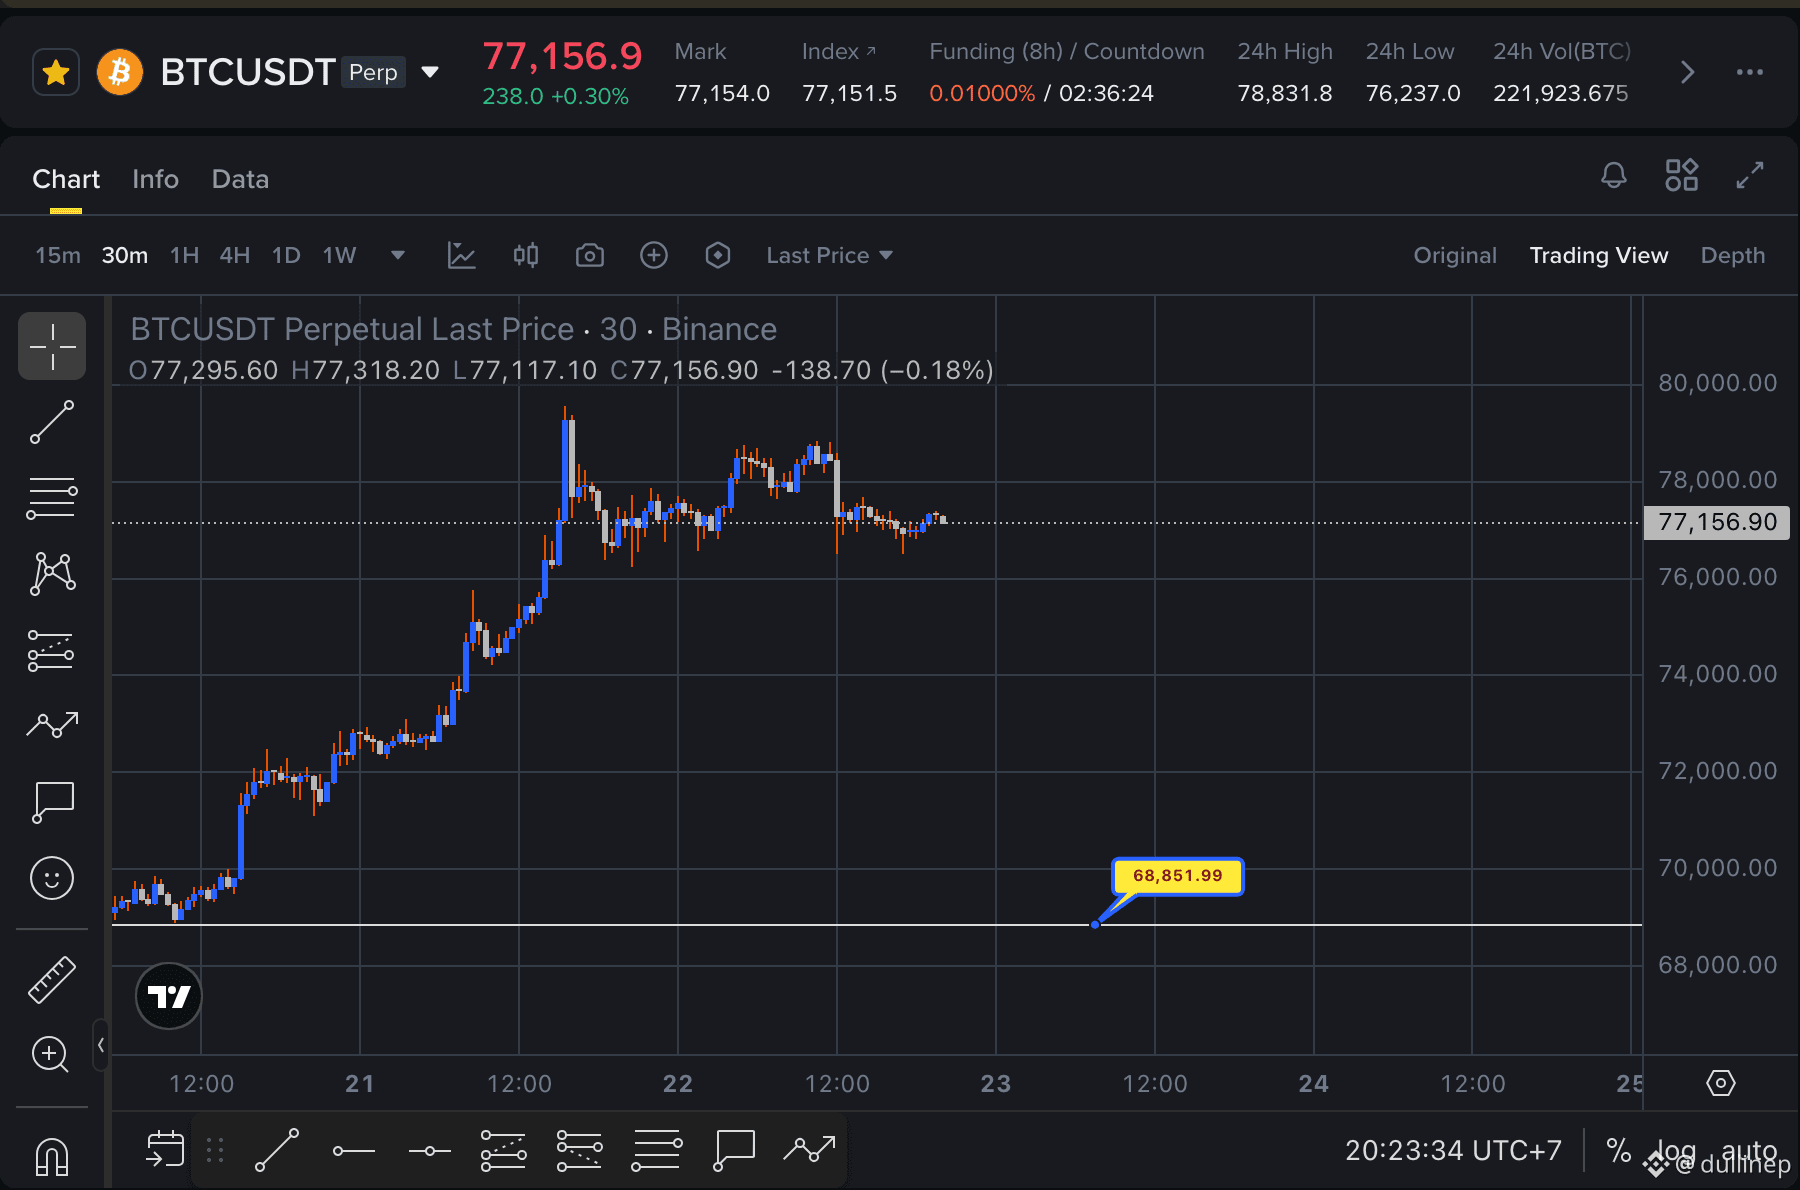Collapse the drawing toolbar side arrow
Viewport: 1800px width, 1190px height.
[x=100, y=1045]
